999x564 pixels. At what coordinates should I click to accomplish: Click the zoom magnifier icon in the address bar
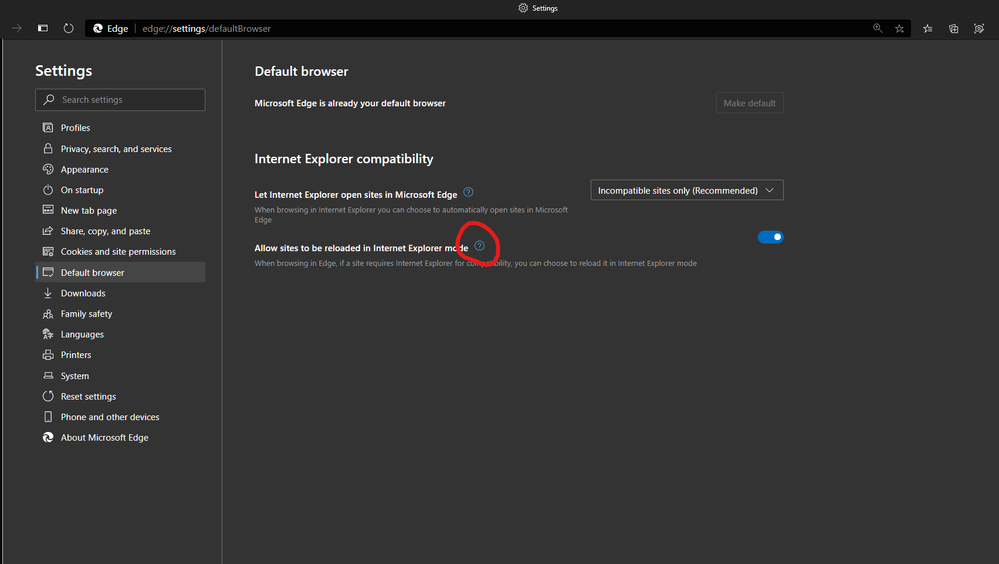click(877, 28)
